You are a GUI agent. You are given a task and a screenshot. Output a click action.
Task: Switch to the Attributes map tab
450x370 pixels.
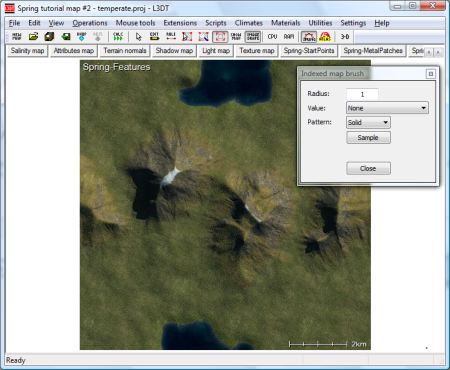click(74, 51)
